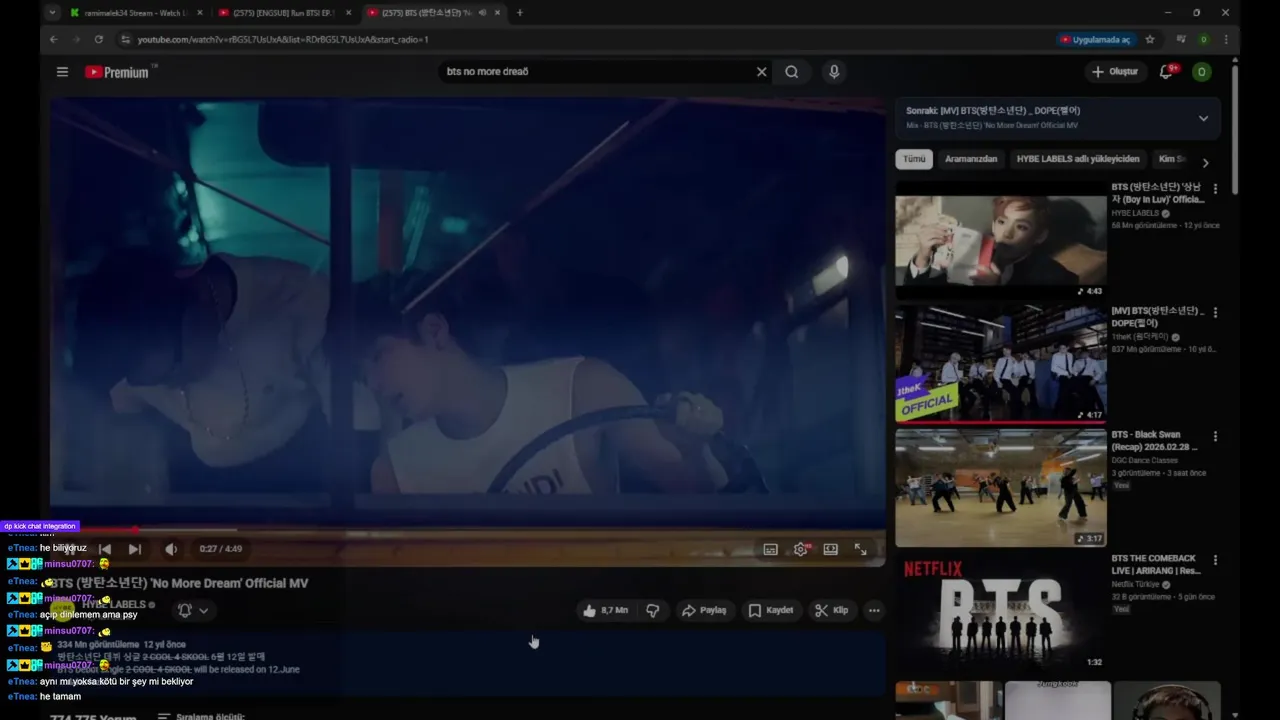Open more actions ellipsis below video
The height and width of the screenshot is (720, 1280).
874,610
